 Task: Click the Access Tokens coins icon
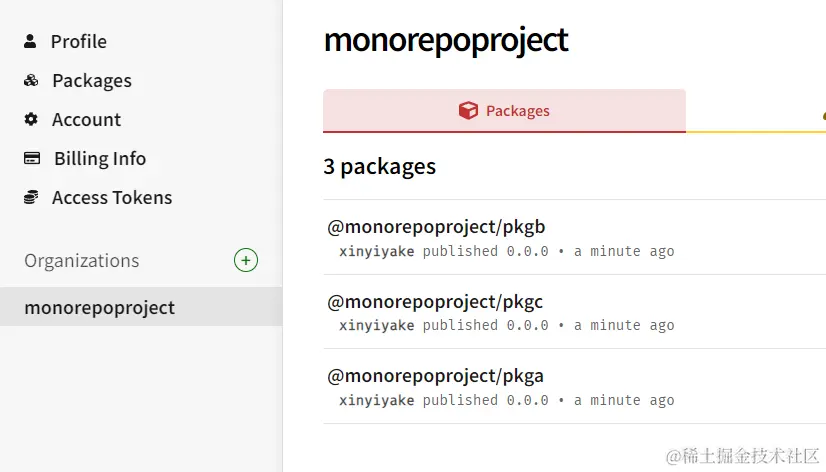pos(31,197)
